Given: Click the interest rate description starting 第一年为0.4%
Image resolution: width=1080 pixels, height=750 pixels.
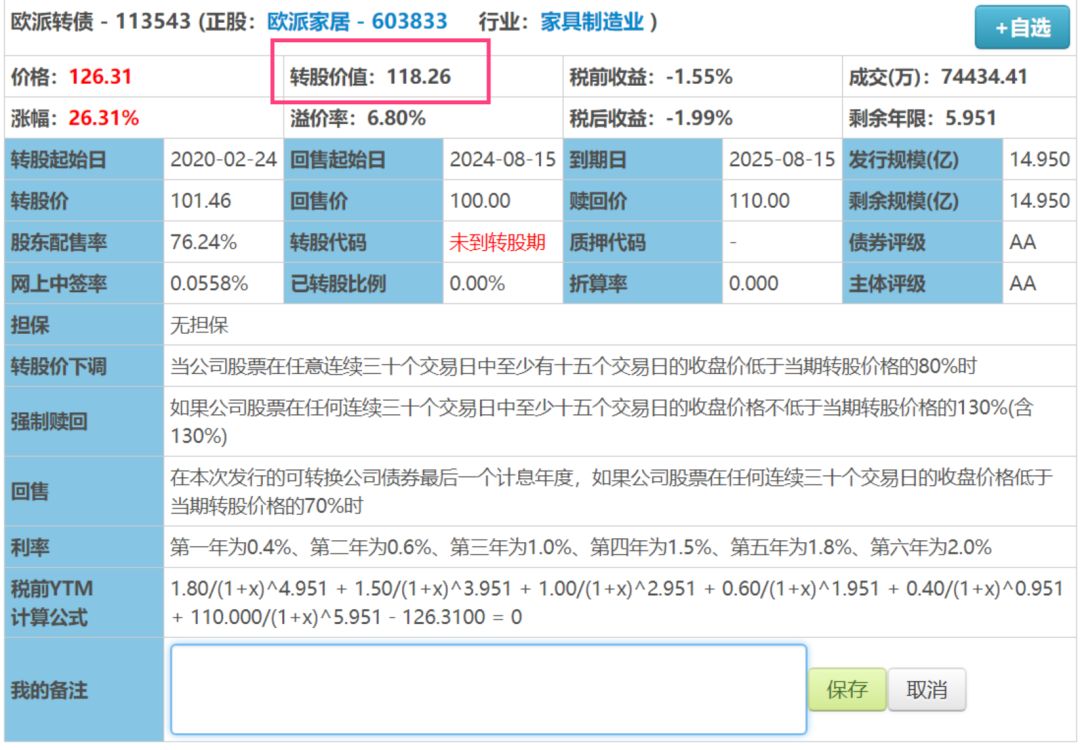Looking at the screenshot, I should pyautogui.click(x=581, y=547).
